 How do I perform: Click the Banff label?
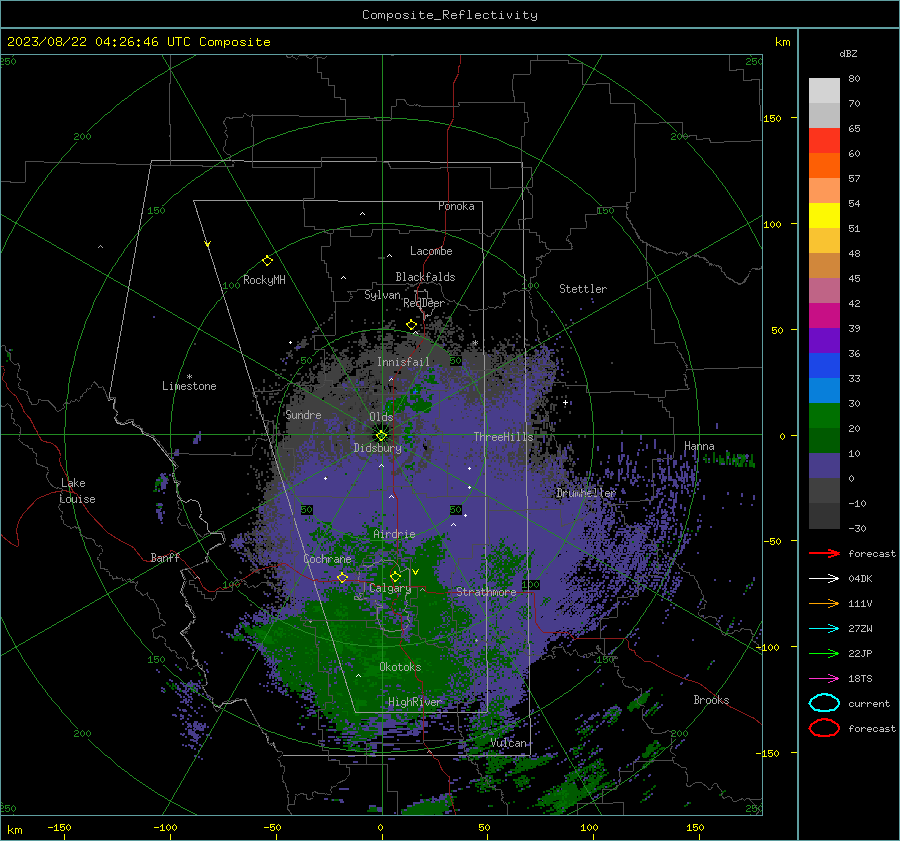tap(165, 557)
